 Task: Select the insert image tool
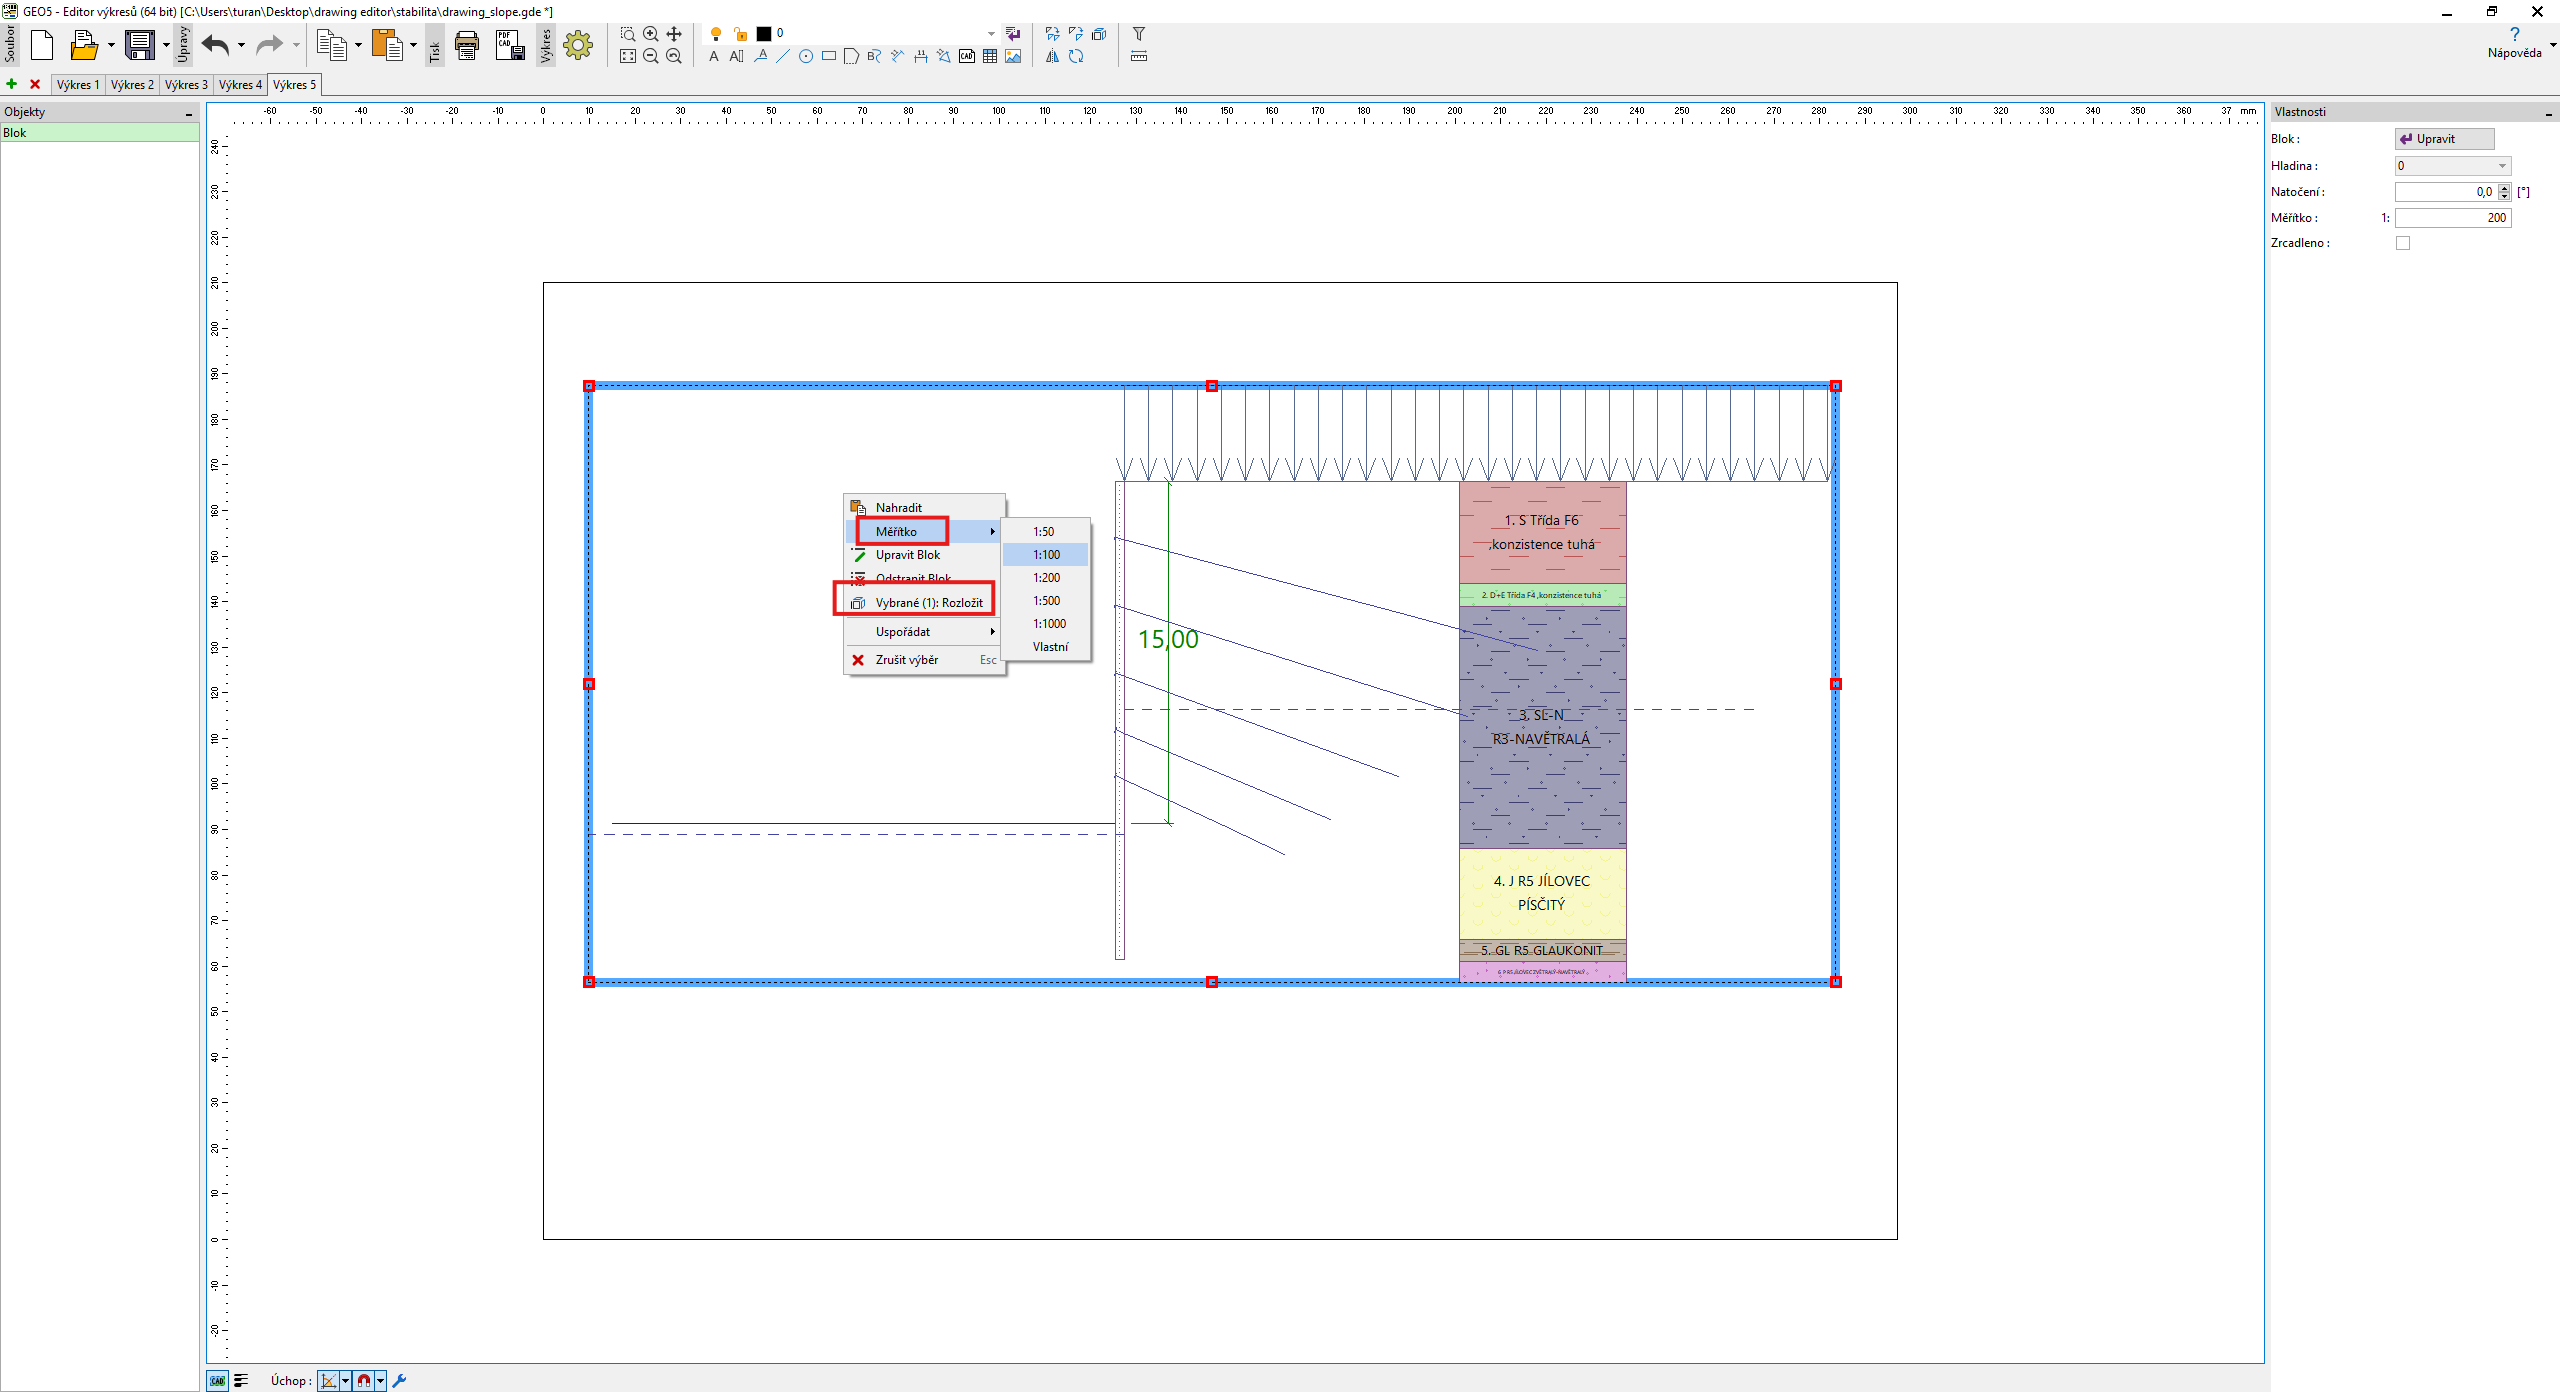(1013, 56)
